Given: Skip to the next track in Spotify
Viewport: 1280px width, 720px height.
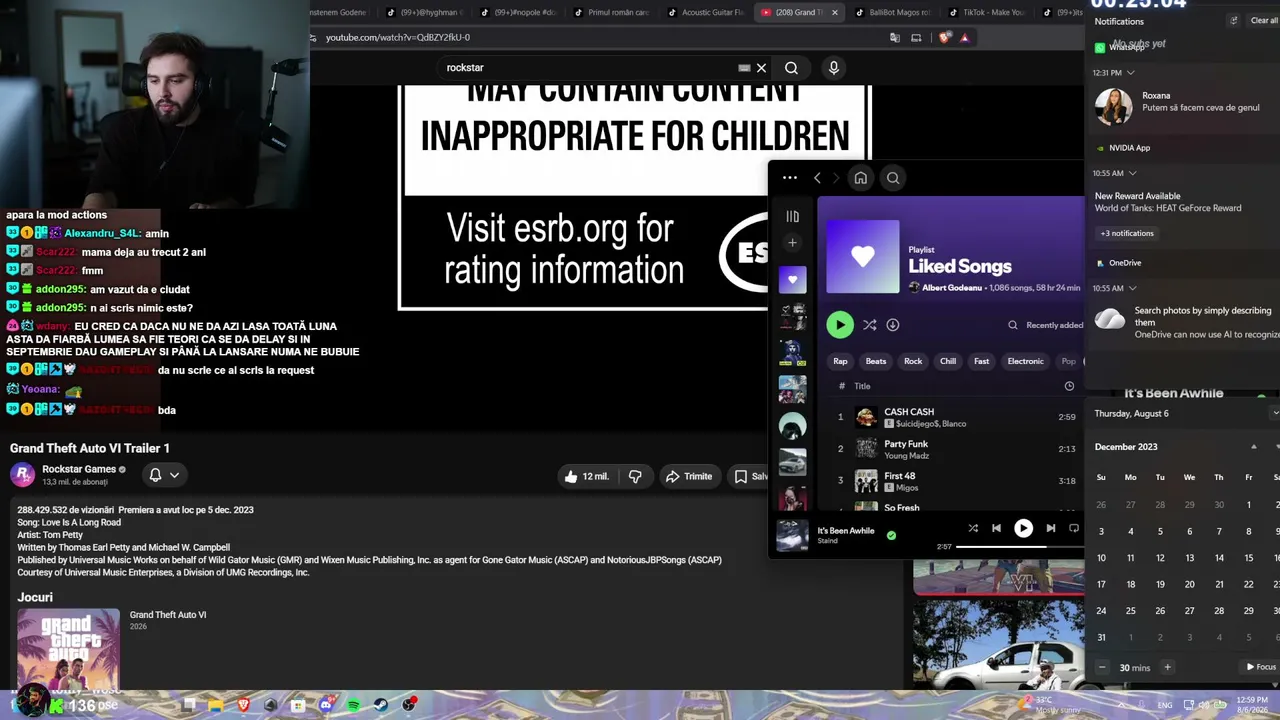Looking at the screenshot, I should pos(1050,528).
